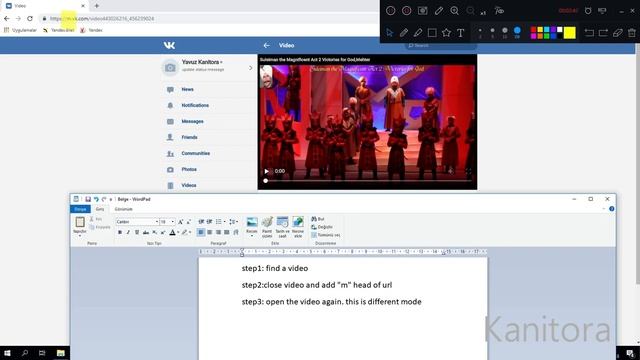Choose the highlighter marker tool in annotation bar
This screenshot has width=640, height=360.
click(418, 33)
